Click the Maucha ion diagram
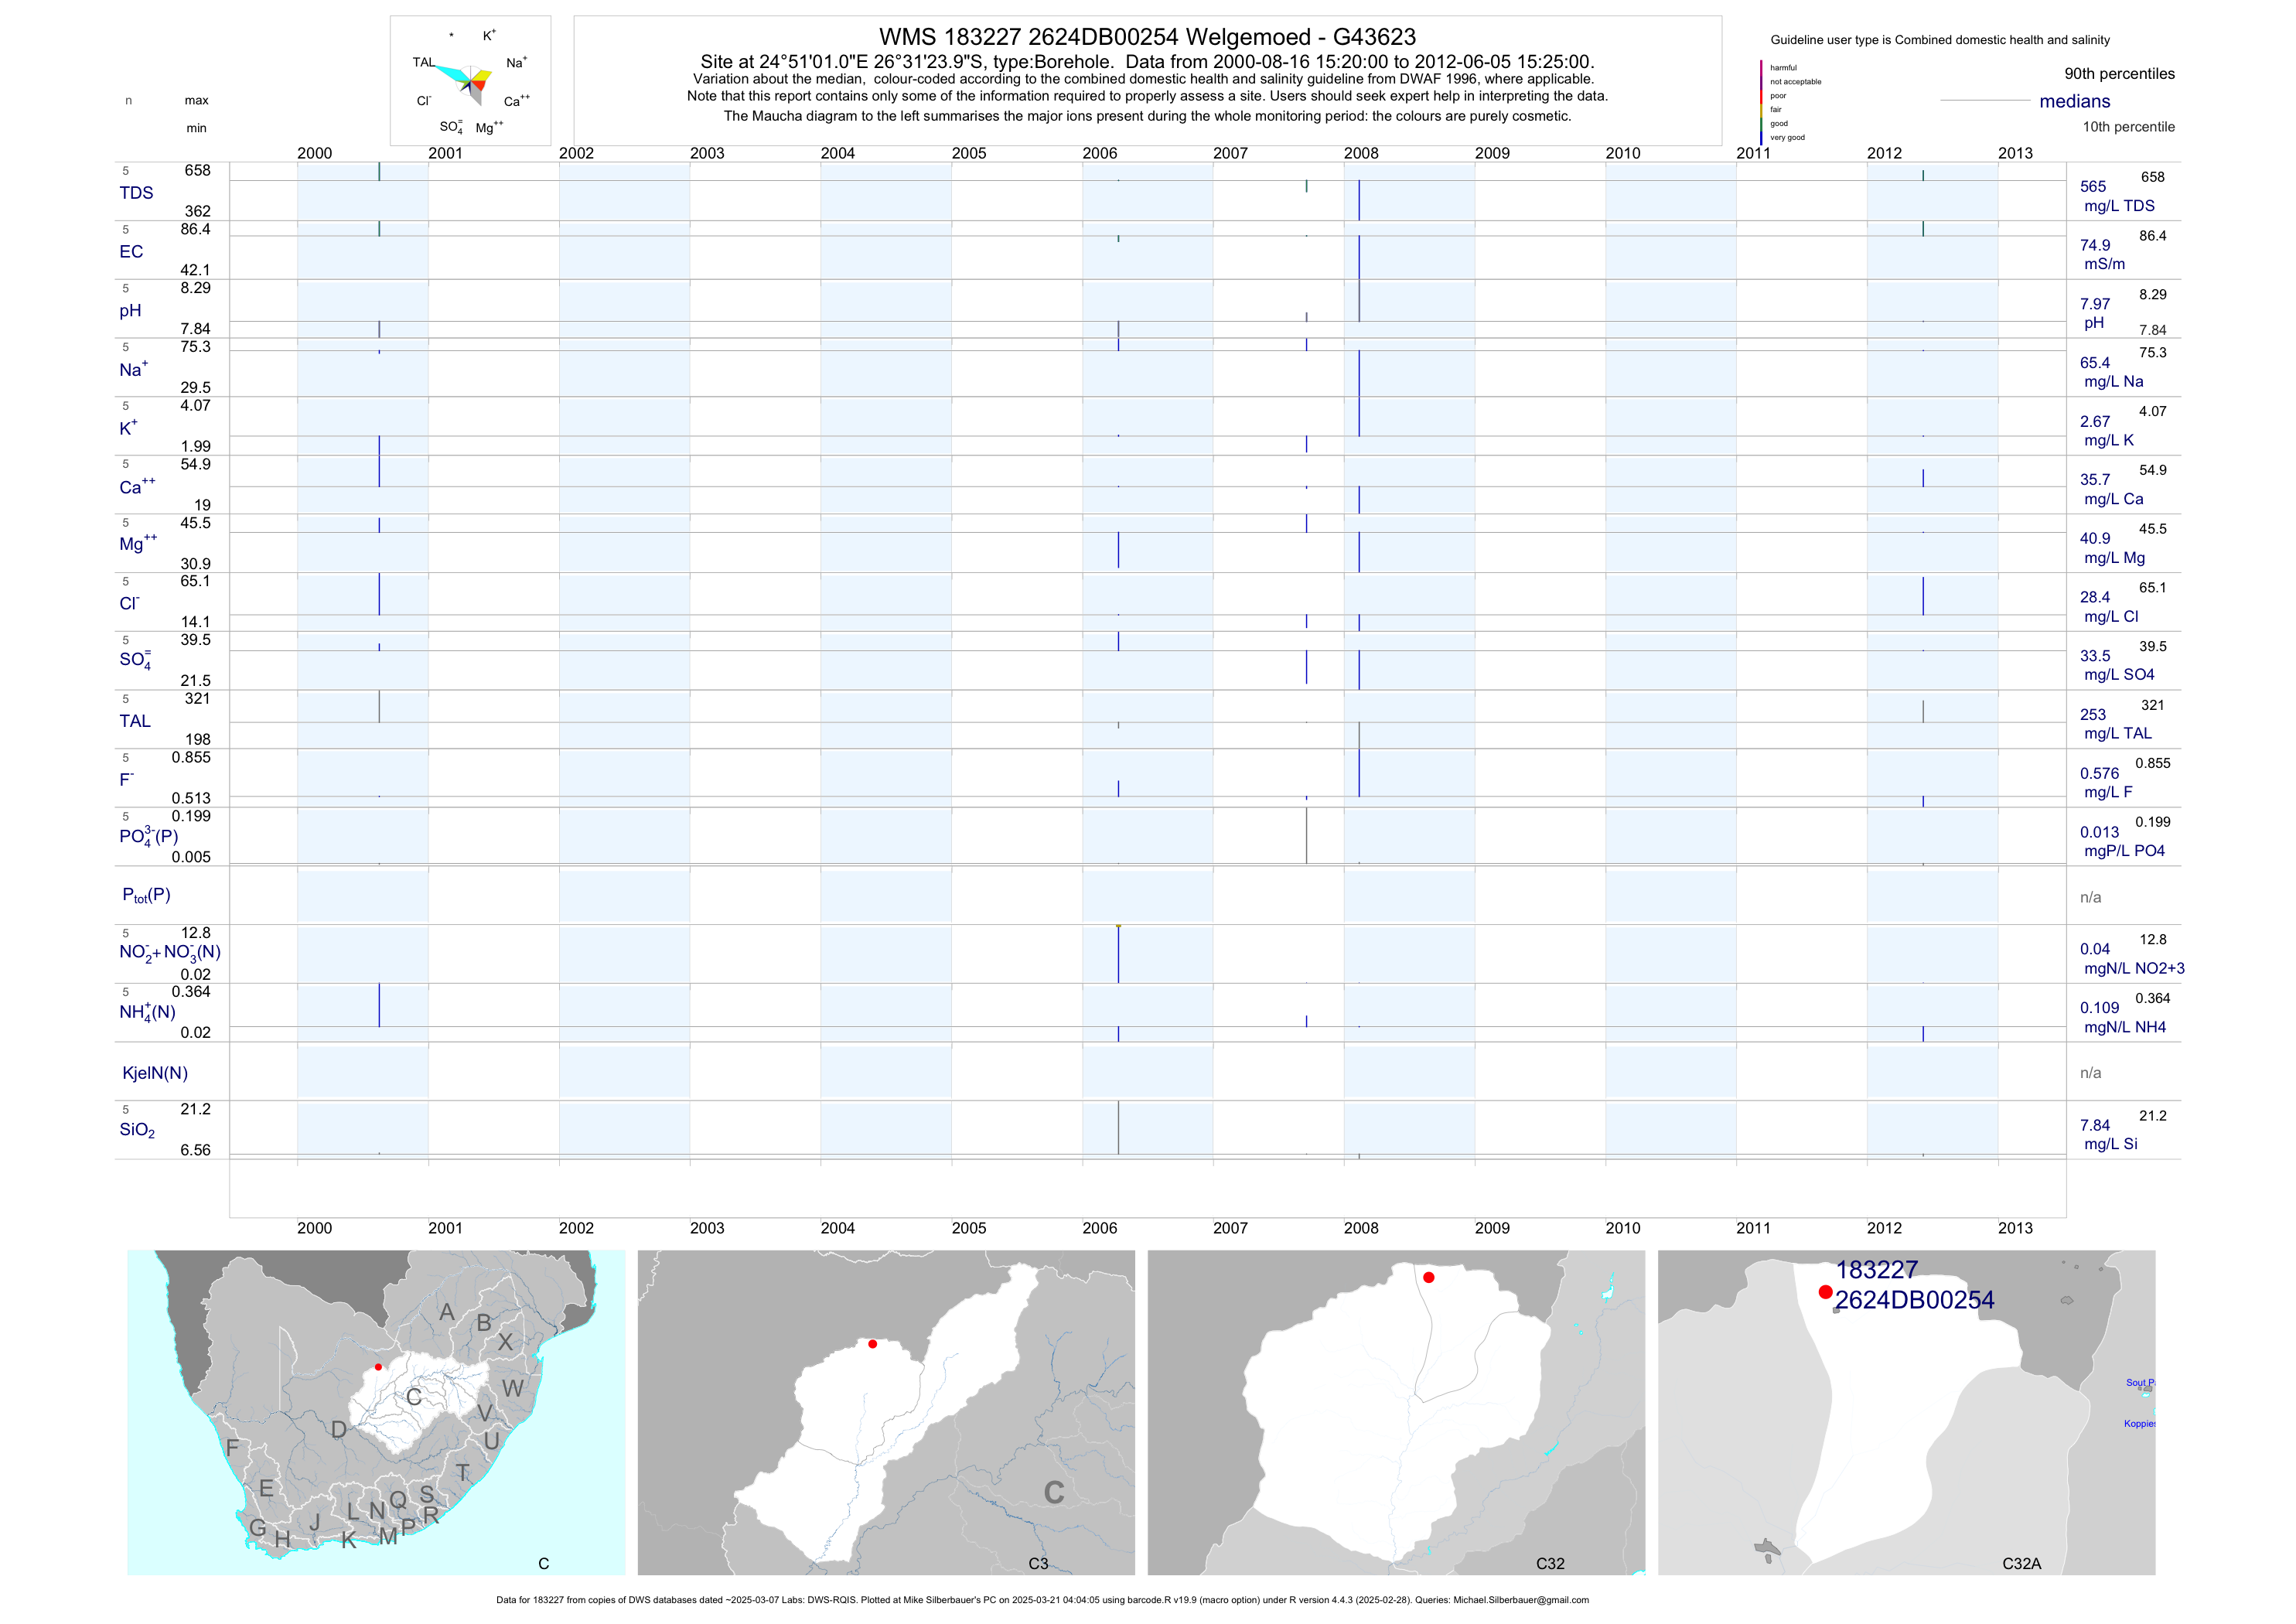This screenshot has width=2296, height=1624. click(470, 81)
